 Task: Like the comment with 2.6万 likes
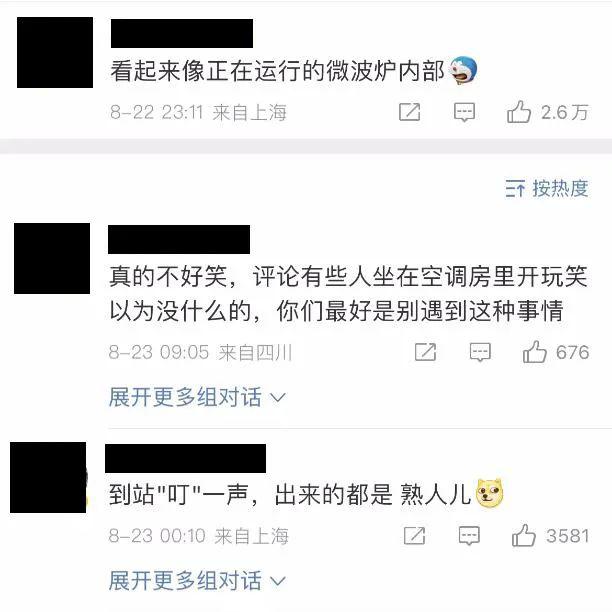[519, 112]
